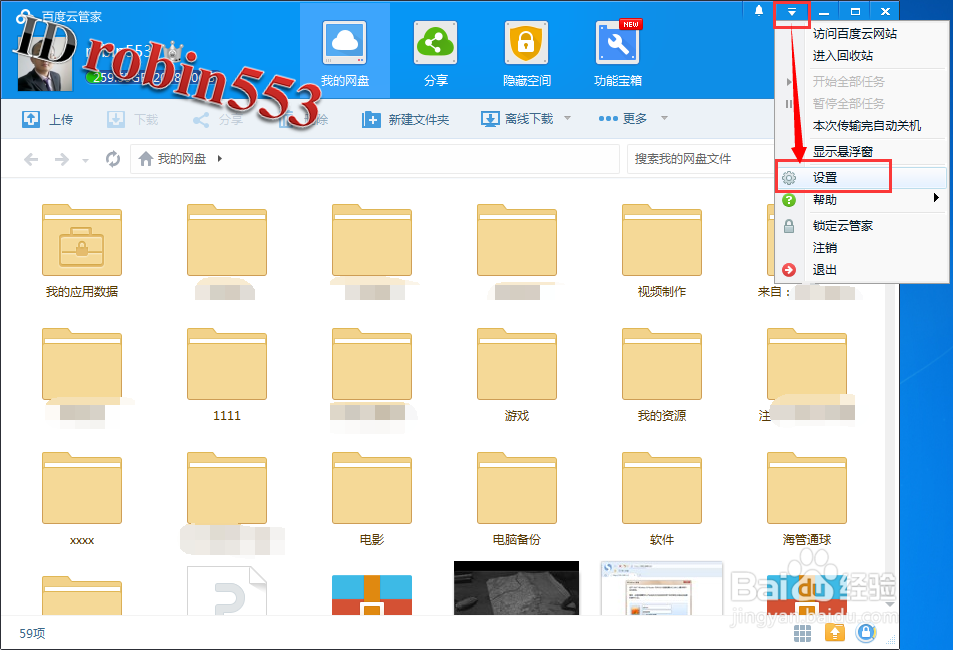
Task: Click the 新建文件夹 new folder button
Action: pyautogui.click(x=405, y=119)
